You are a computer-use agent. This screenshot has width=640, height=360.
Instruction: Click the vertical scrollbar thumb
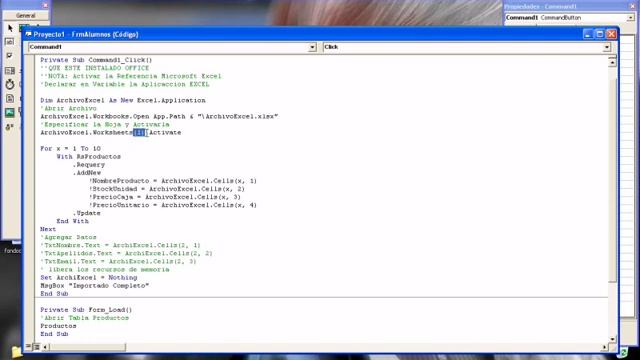(x=612, y=180)
